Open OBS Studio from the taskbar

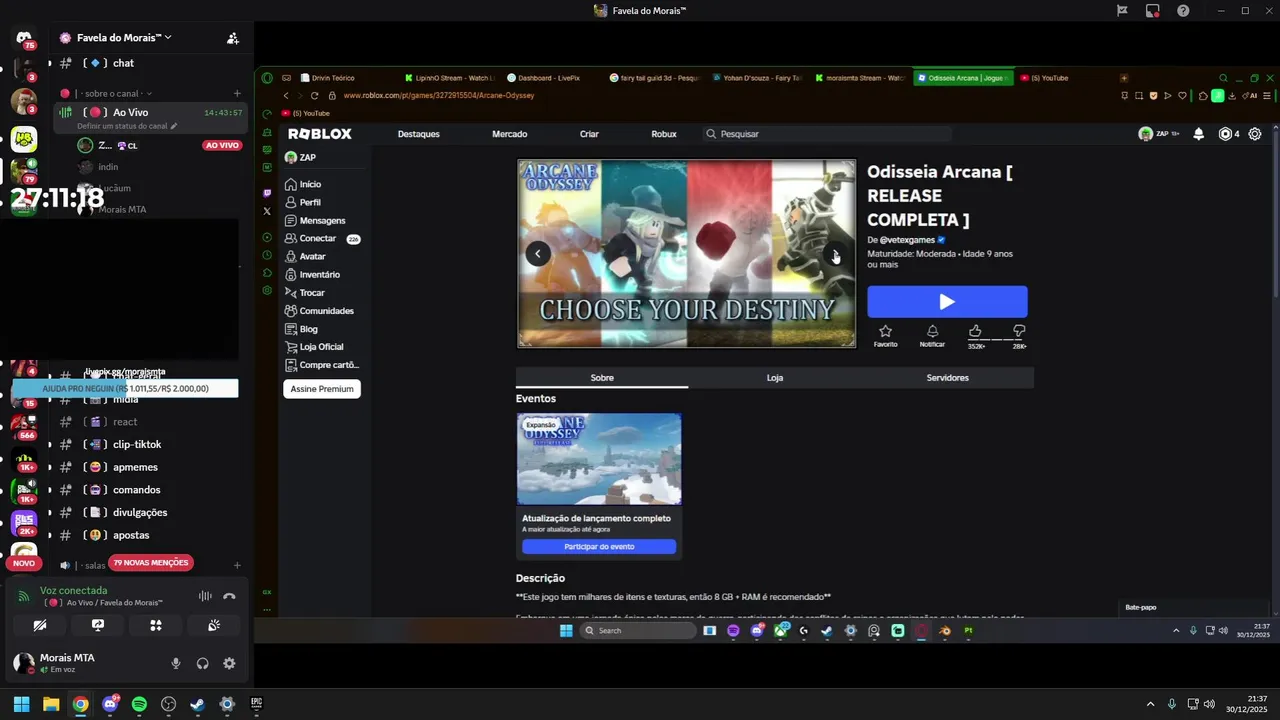[x=168, y=704]
